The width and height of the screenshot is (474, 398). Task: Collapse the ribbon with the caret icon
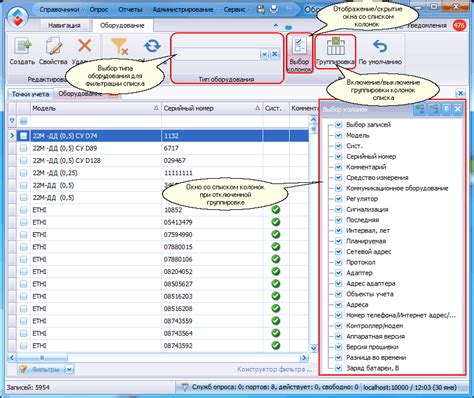click(x=276, y=25)
